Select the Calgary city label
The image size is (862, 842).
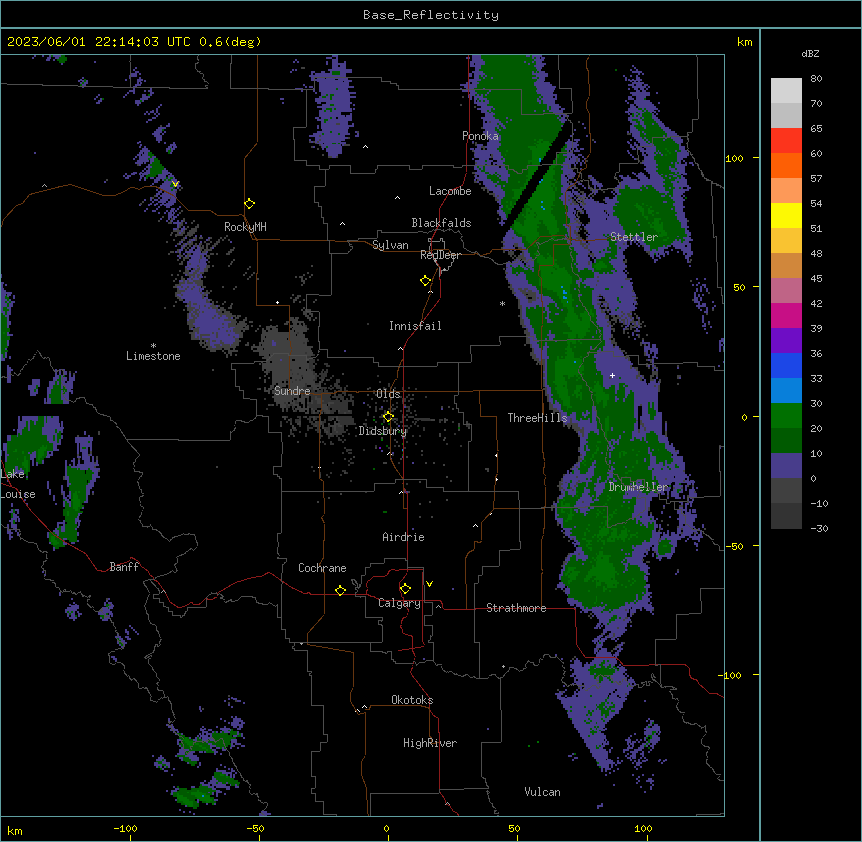pos(399,603)
